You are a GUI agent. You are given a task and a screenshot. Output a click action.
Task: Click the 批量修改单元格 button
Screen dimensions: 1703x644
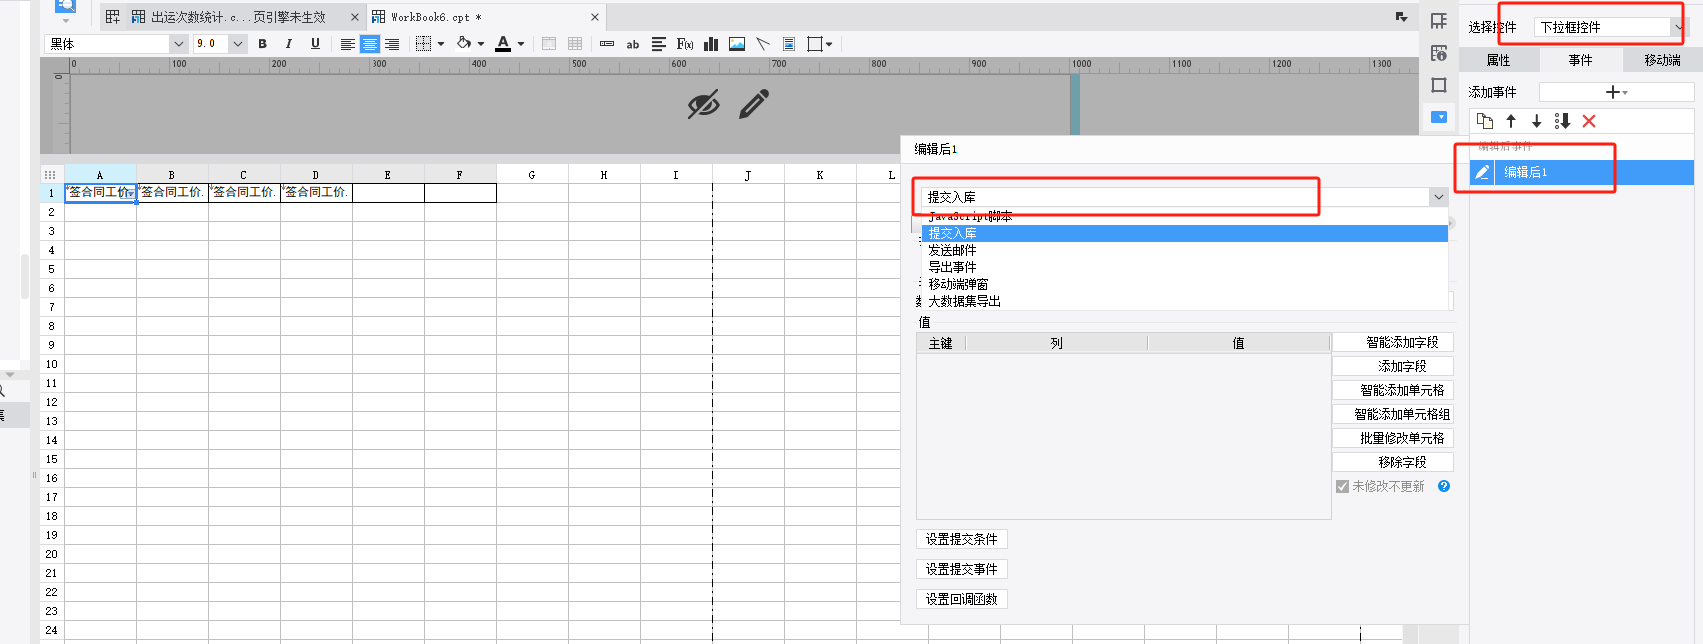click(1392, 438)
